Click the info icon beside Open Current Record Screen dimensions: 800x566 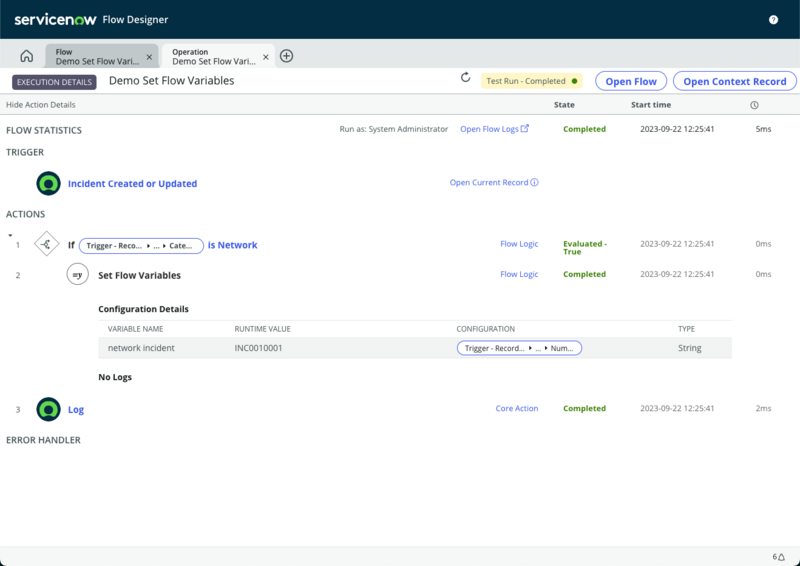(x=534, y=182)
